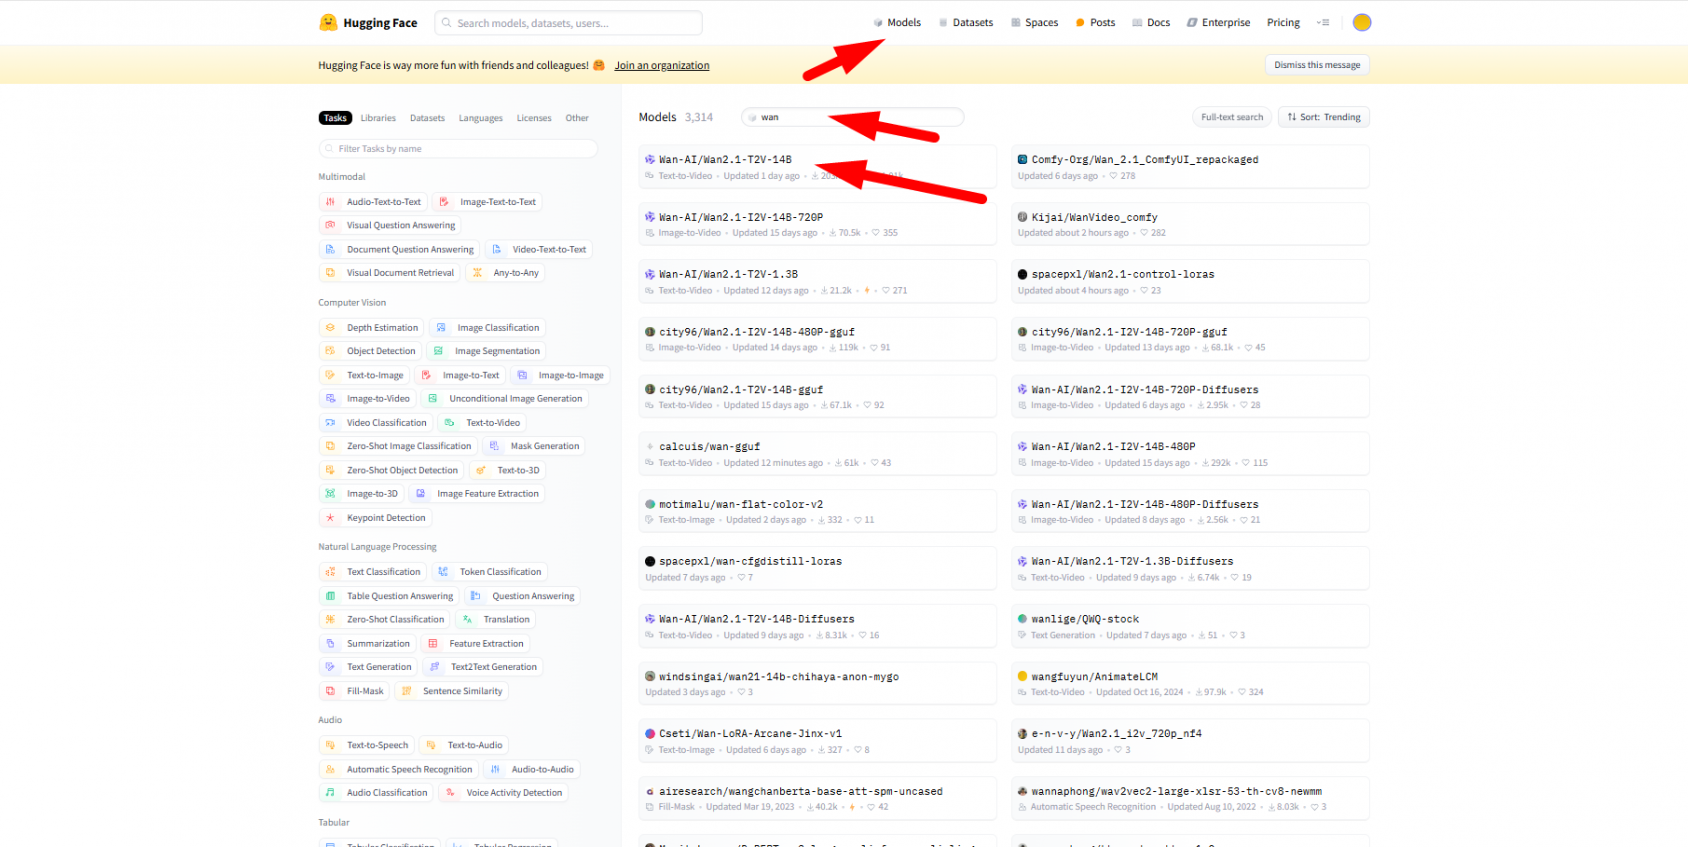Open Docs in top navigation
This screenshot has height=847, width=1688.
click(x=1151, y=22)
